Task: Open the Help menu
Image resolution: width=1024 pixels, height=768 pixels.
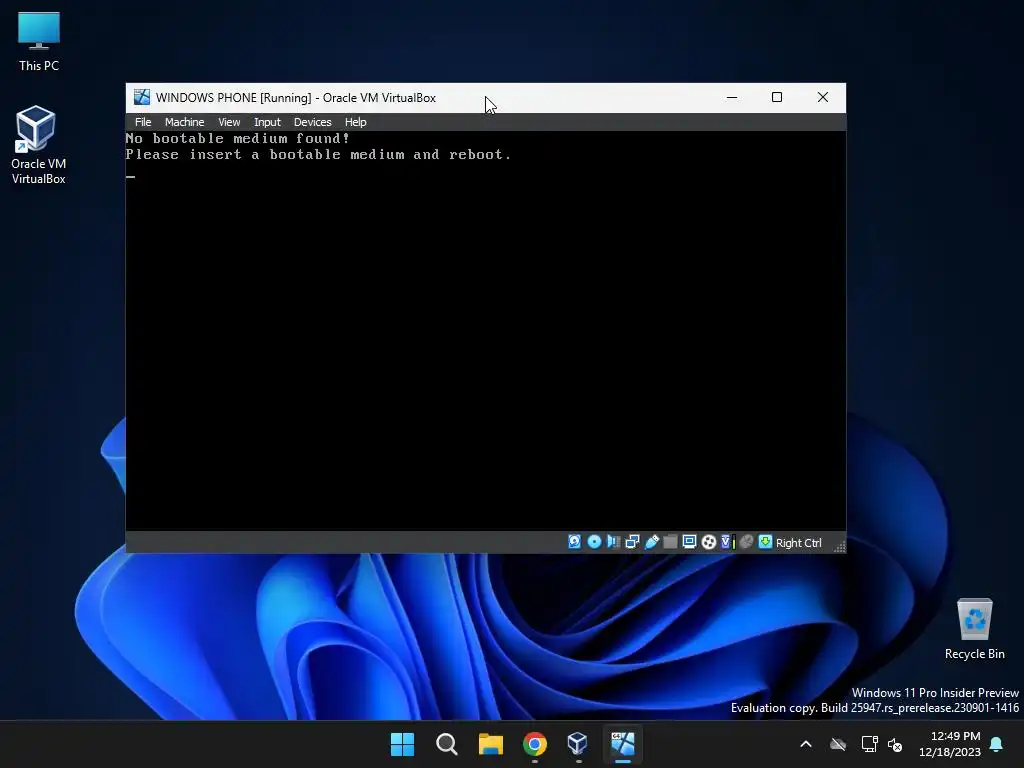Action: (x=355, y=122)
